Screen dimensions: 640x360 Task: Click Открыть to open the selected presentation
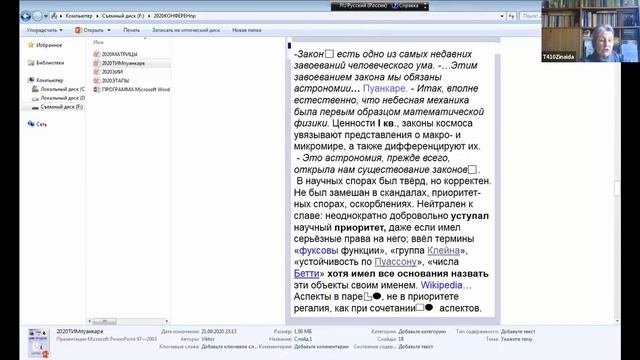pyautogui.click(x=93, y=30)
